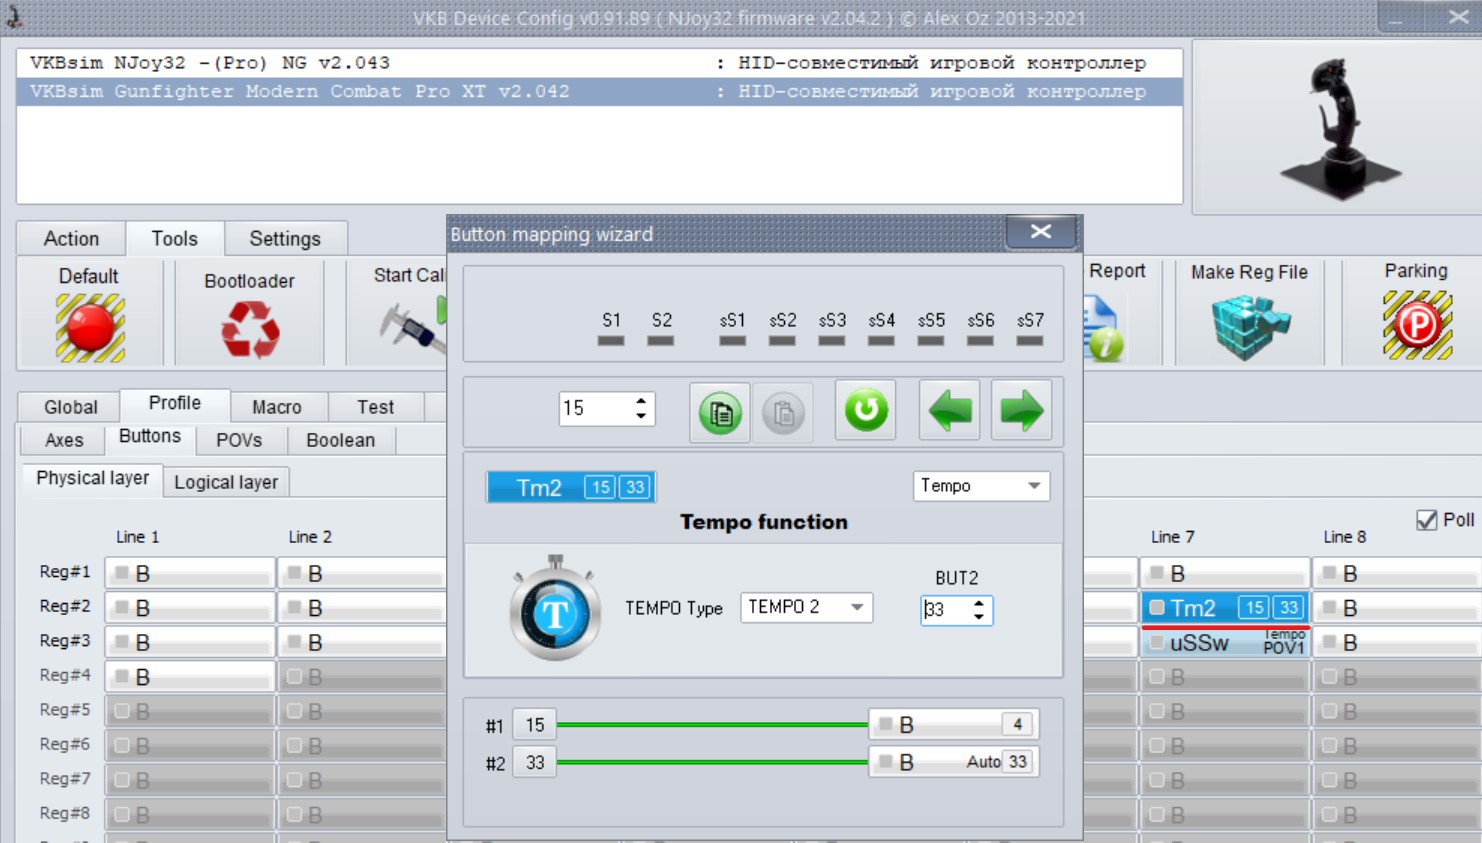Toggle the sS5 subshift indicator
This screenshot has height=843, width=1482.
pos(931,341)
